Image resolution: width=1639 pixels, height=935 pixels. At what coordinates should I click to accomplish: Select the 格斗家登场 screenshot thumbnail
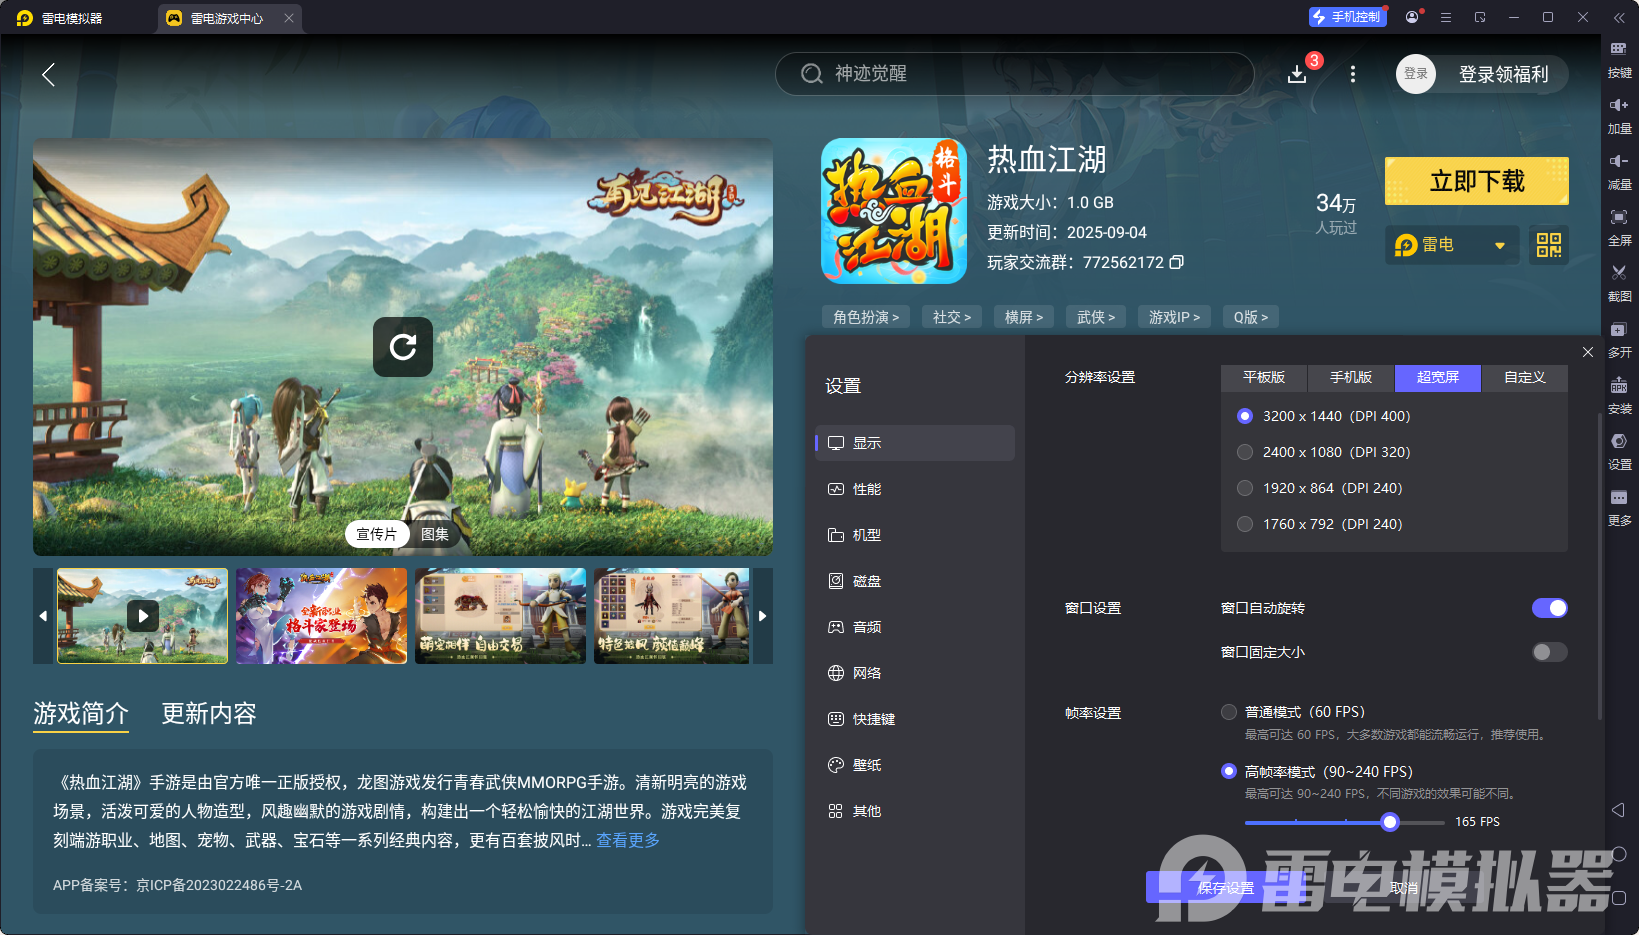[x=322, y=616]
